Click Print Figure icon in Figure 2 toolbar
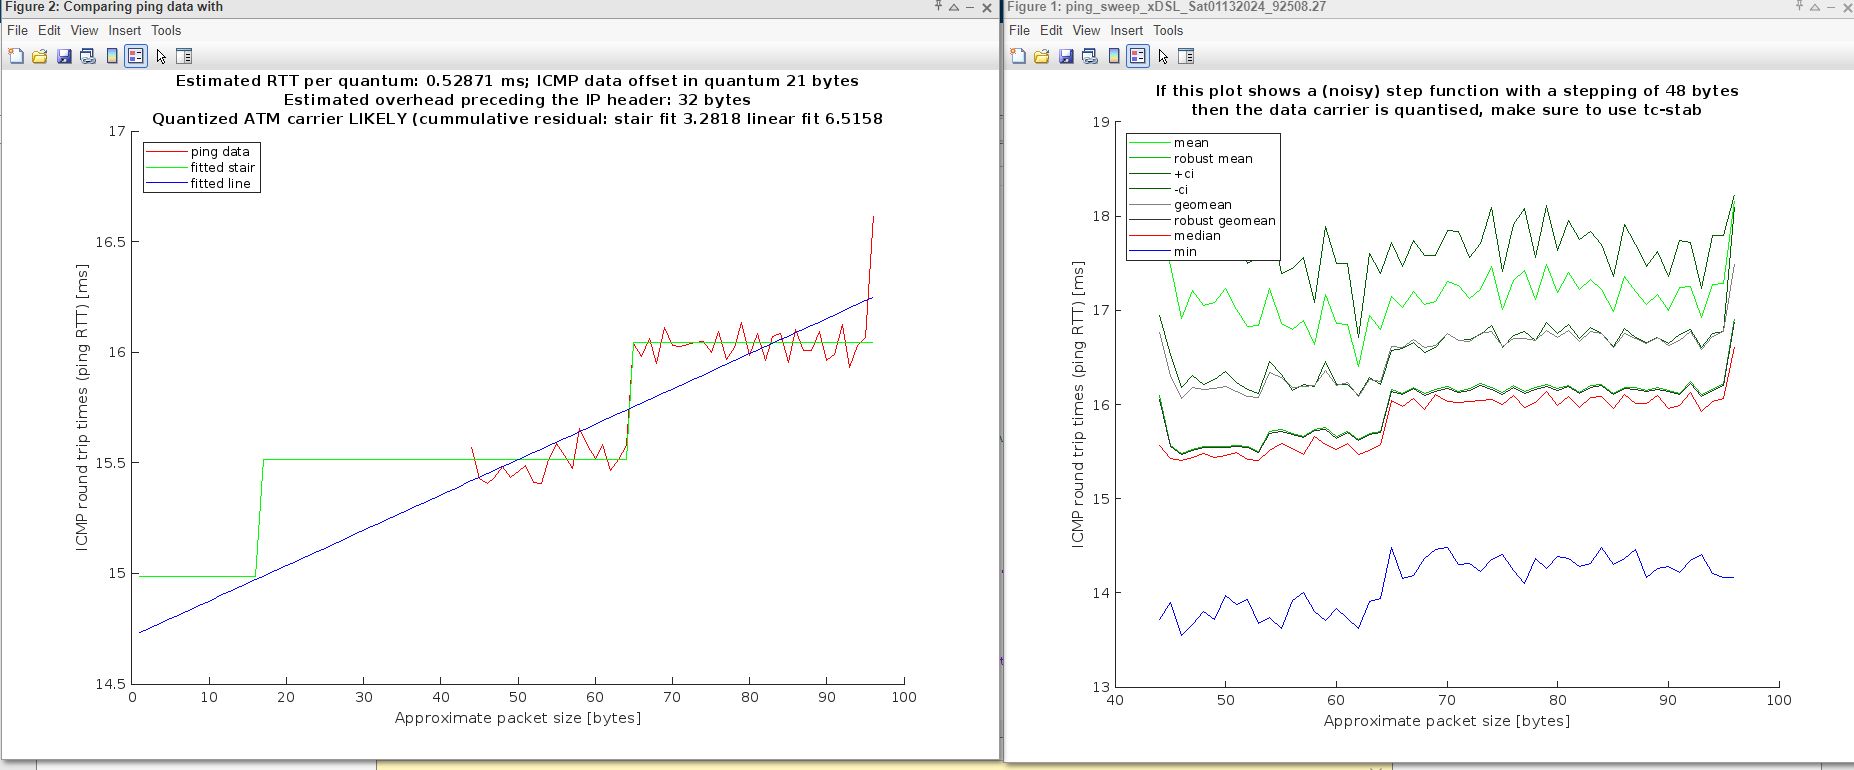 pos(88,56)
